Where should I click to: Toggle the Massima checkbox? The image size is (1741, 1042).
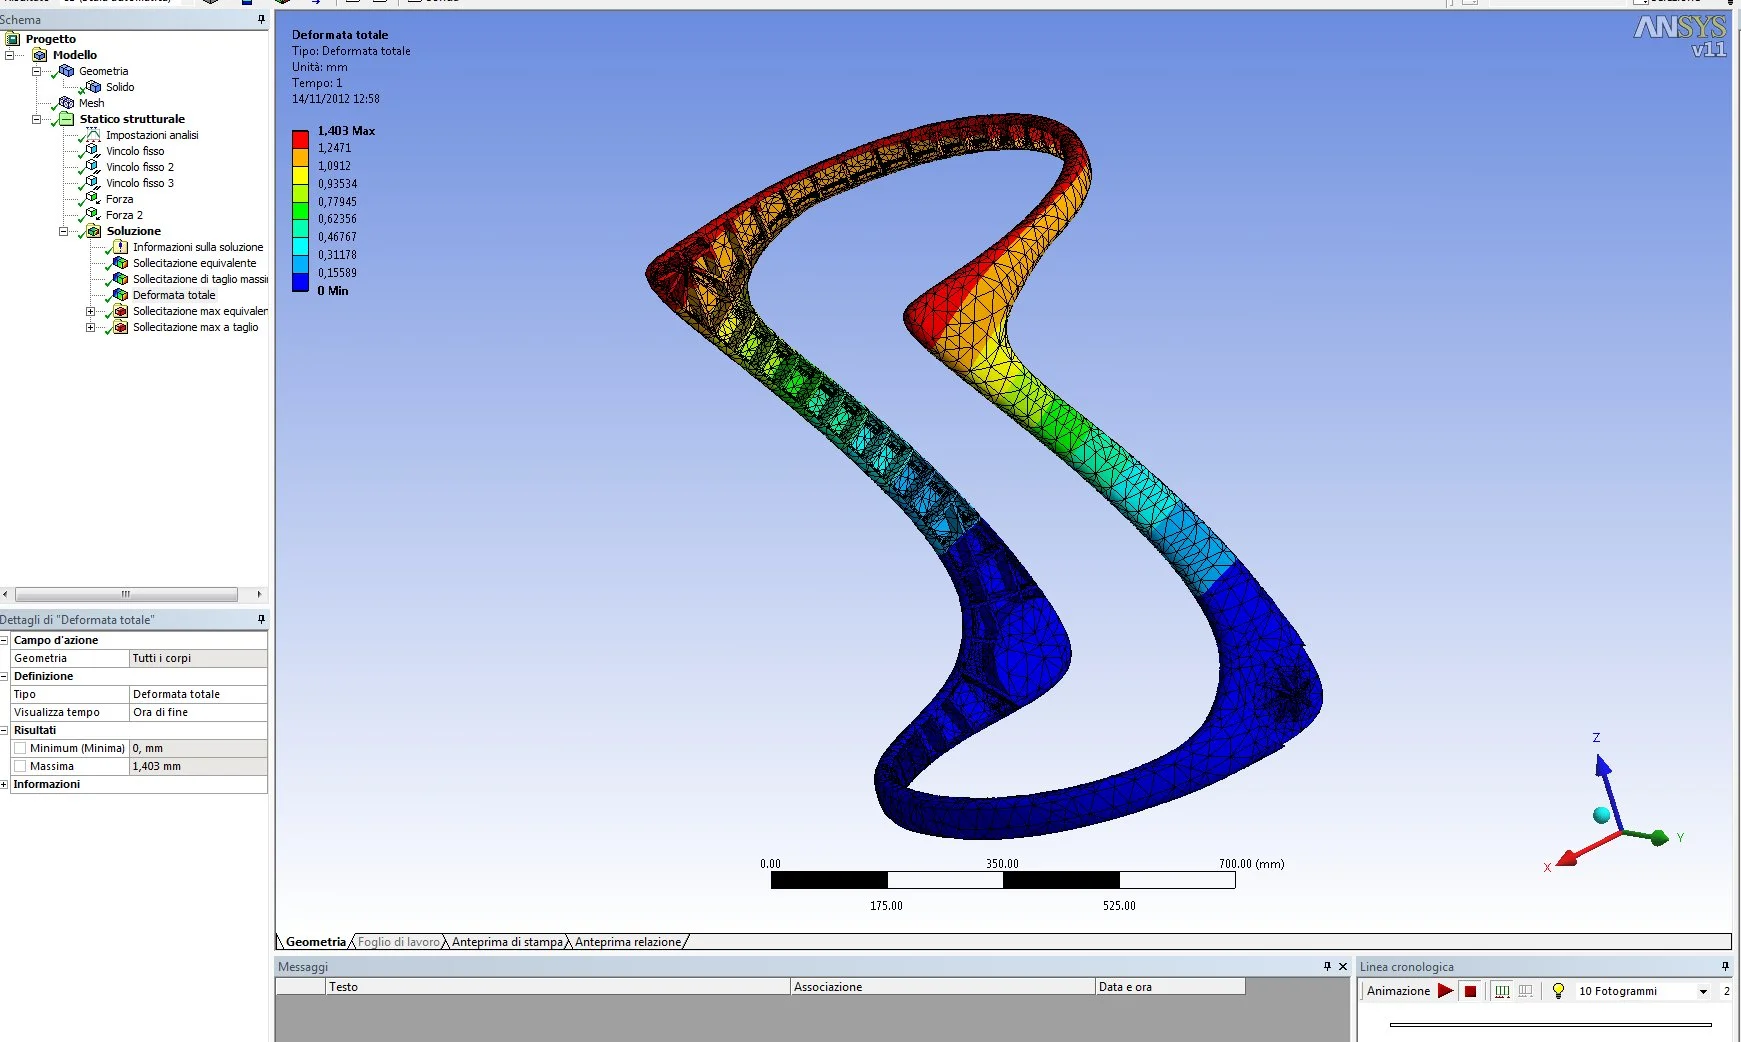[20, 766]
